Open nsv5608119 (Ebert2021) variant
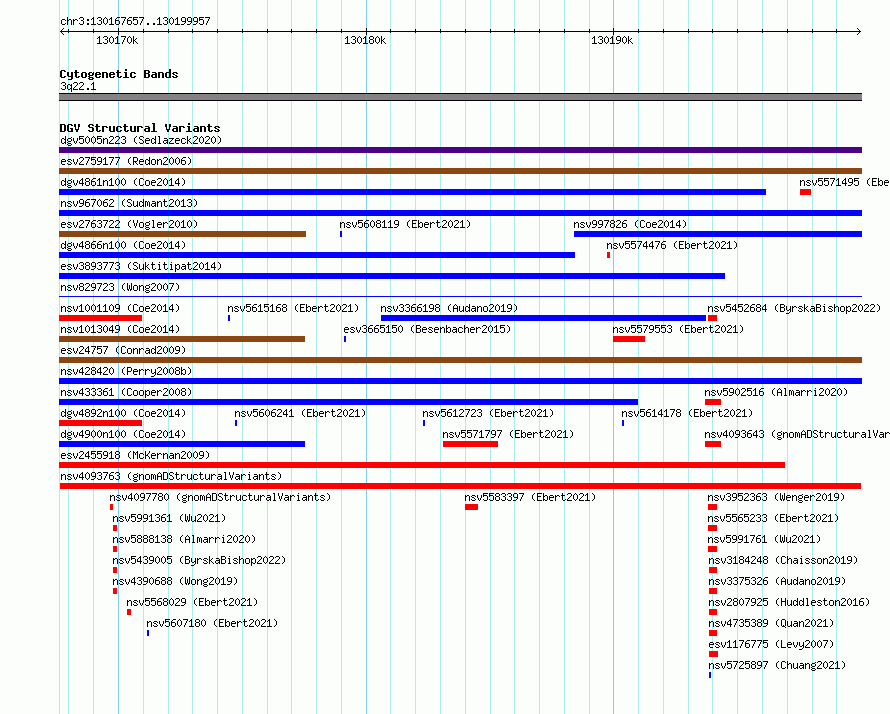 [405, 224]
